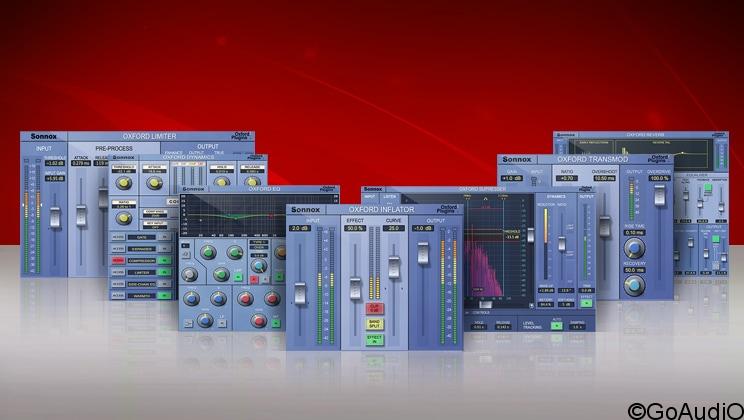744x420 pixels.
Task: Click the Limiter threshold value -3.82 dB
Action: [55, 163]
